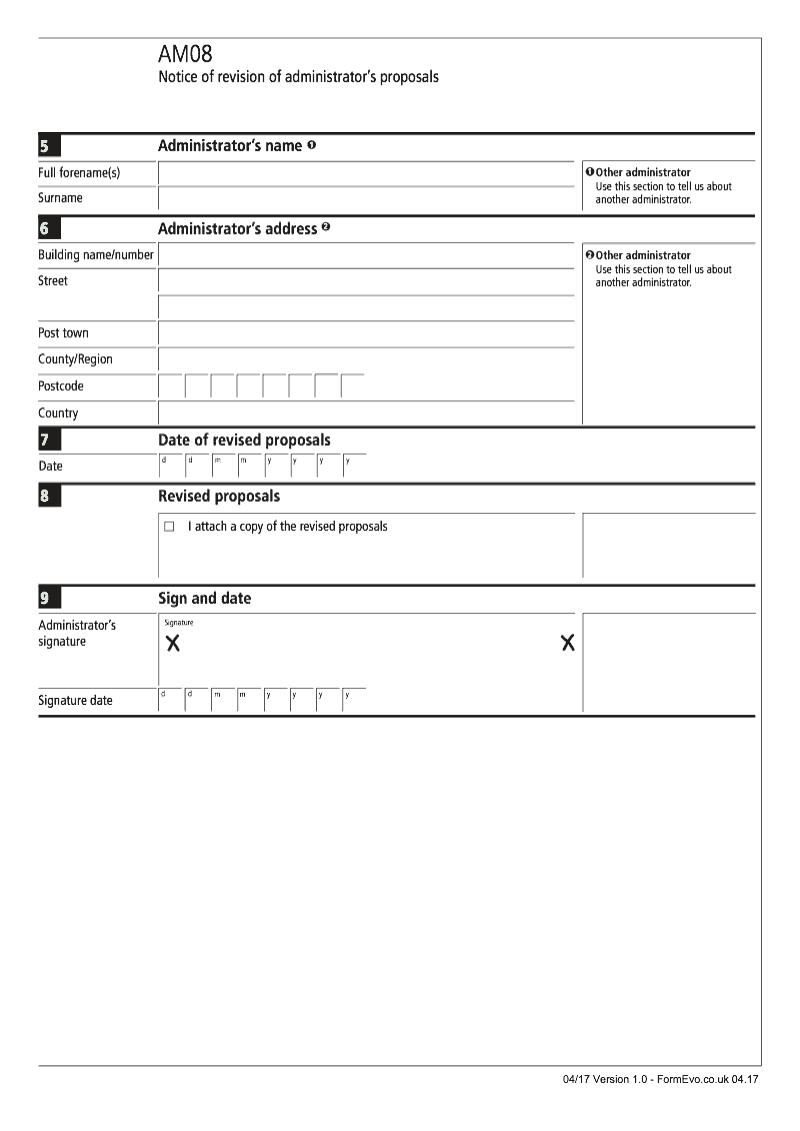Screen dimensions: 800x1131
Task: Click the left X signature marker
Action: click(x=173, y=643)
